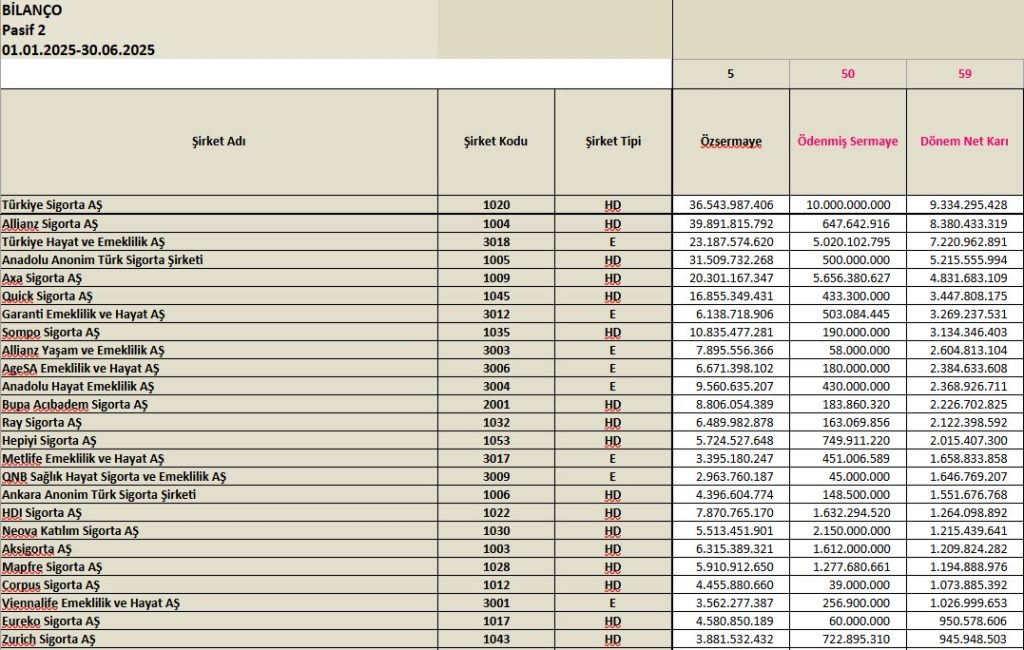
Task: Select the Sompo Sigorta AŞ cell
Action: pyautogui.click(x=219, y=333)
